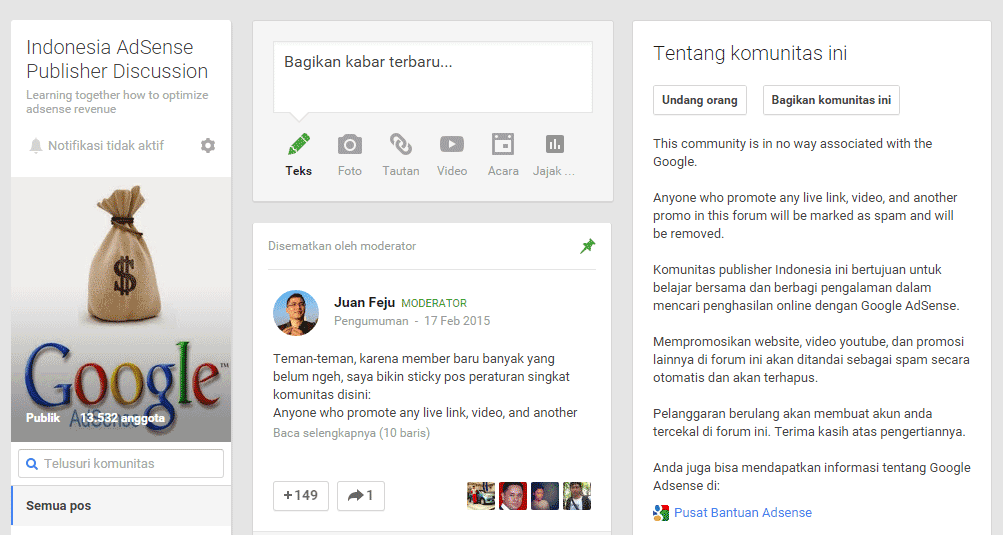Click the Indonesia AdSense Publisher Discussion title

pos(117,59)
